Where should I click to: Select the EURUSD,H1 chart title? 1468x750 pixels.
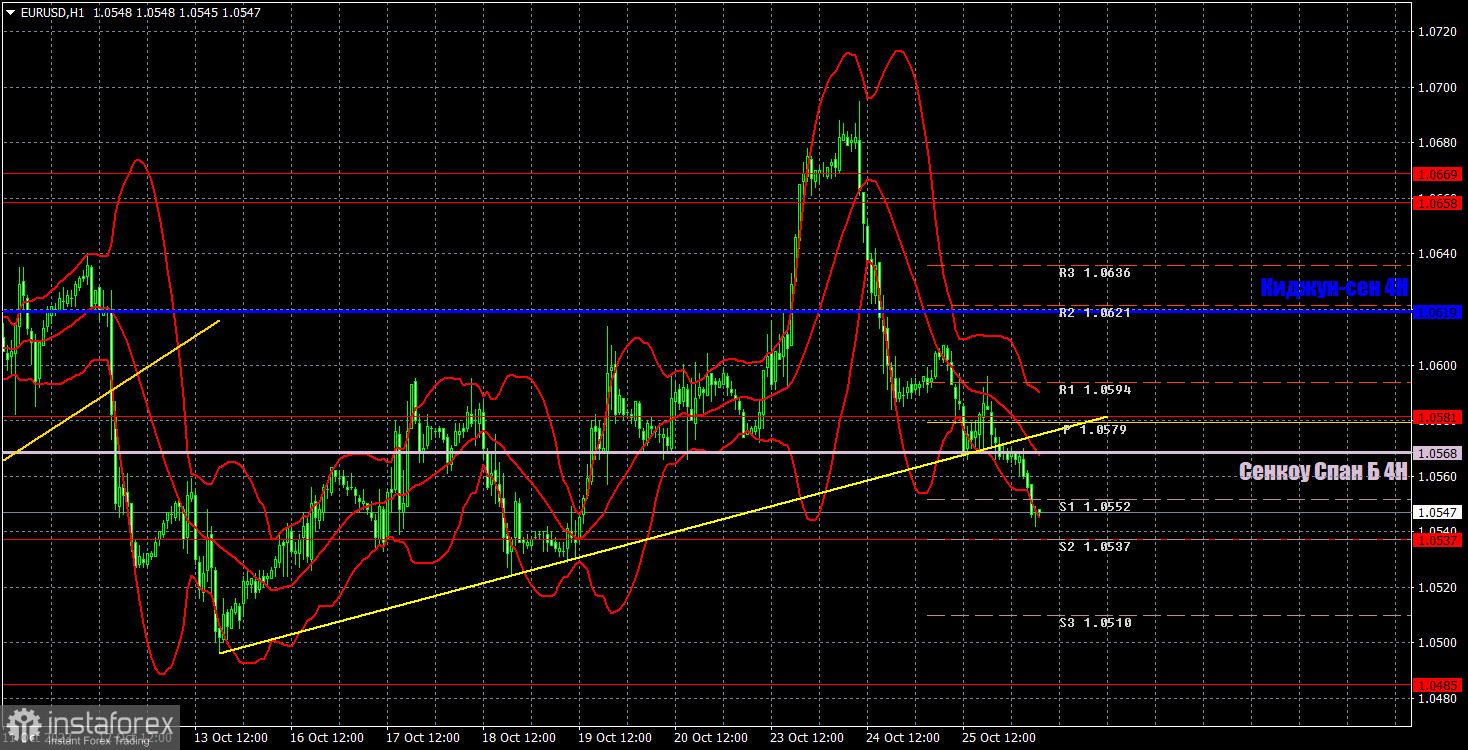(52, 13)
